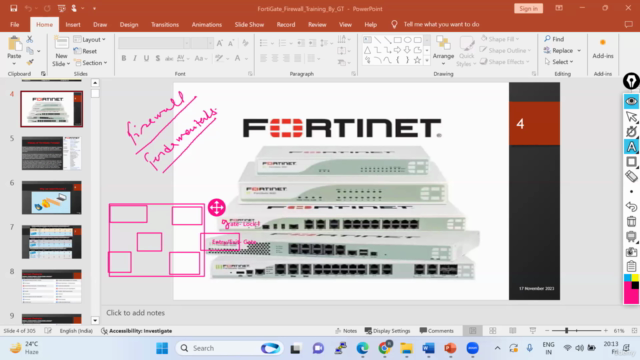
Task: Toggle Align Left paragraph button
Action: (264, 58)
